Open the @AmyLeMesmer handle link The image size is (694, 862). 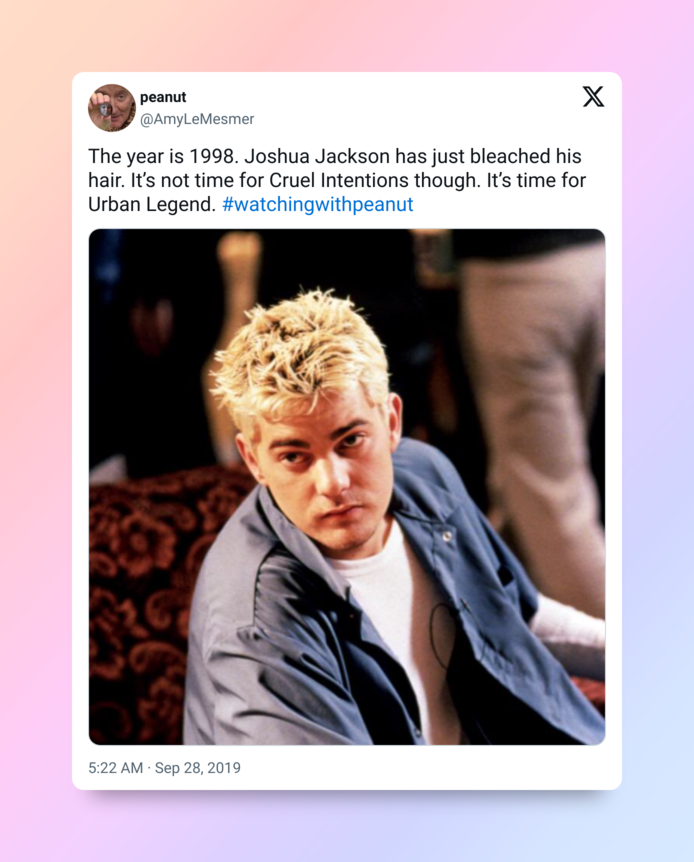point(197,119)
